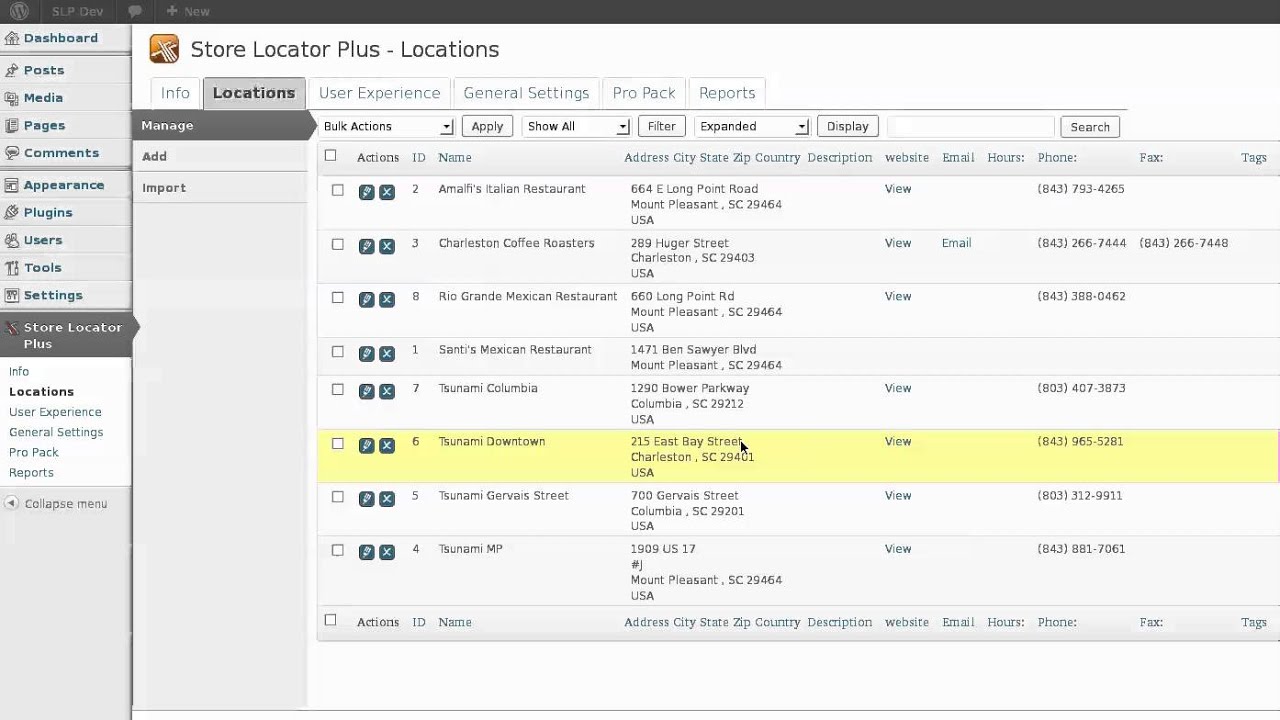The image size is (1280, 720).
Task: Delete Charleston Coffee Roasters via X icon
Action: click(x=387, y=246)
